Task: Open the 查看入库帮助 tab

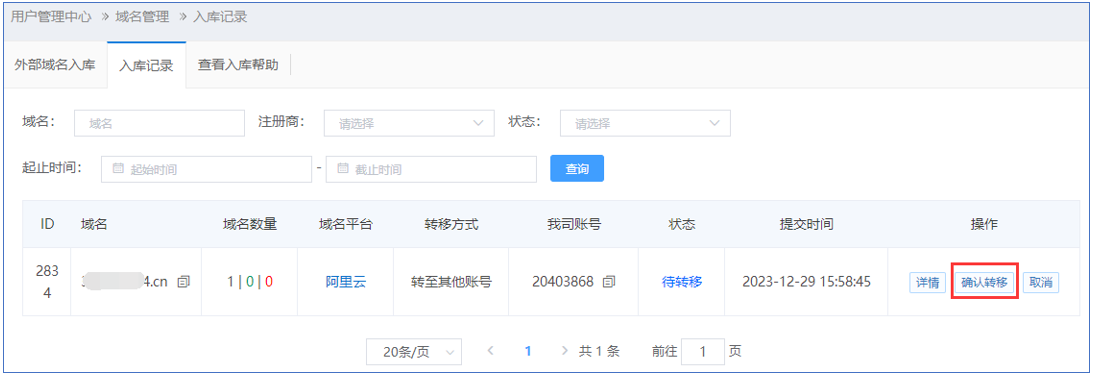Action: tap(238, 66)
